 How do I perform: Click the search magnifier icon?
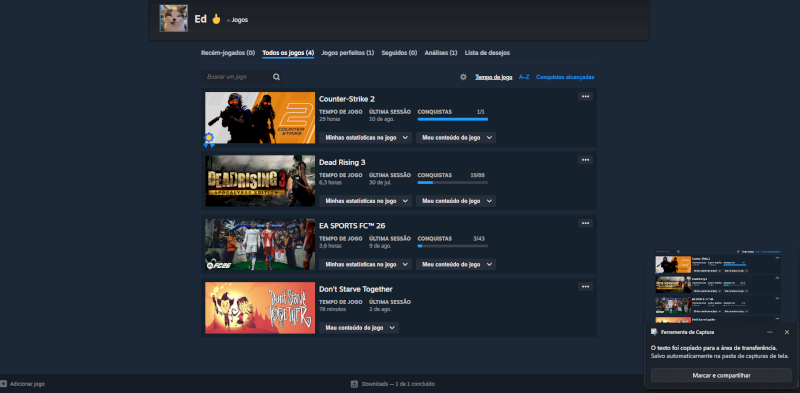click(276, 77)
